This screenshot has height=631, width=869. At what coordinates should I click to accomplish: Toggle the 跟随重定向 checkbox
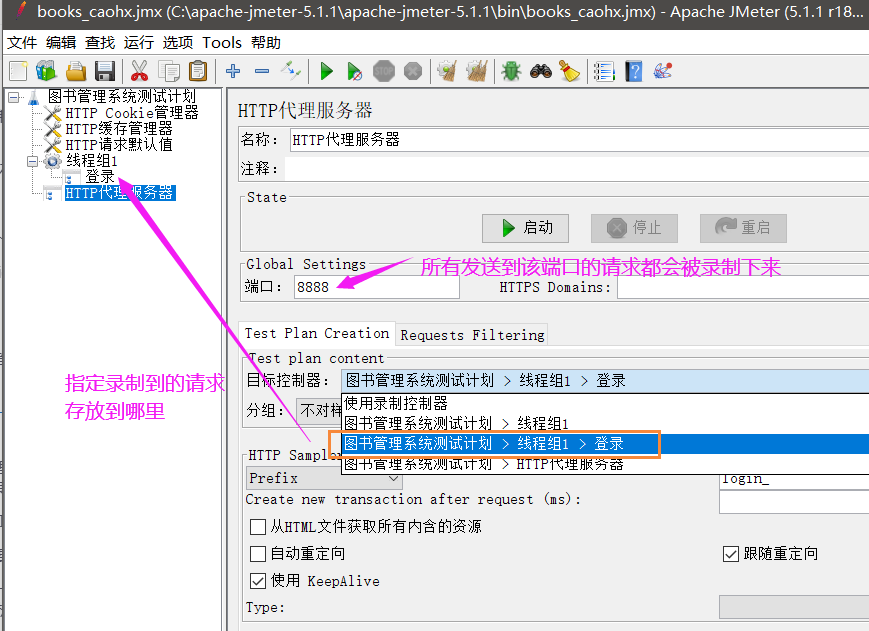coord(731,554)
